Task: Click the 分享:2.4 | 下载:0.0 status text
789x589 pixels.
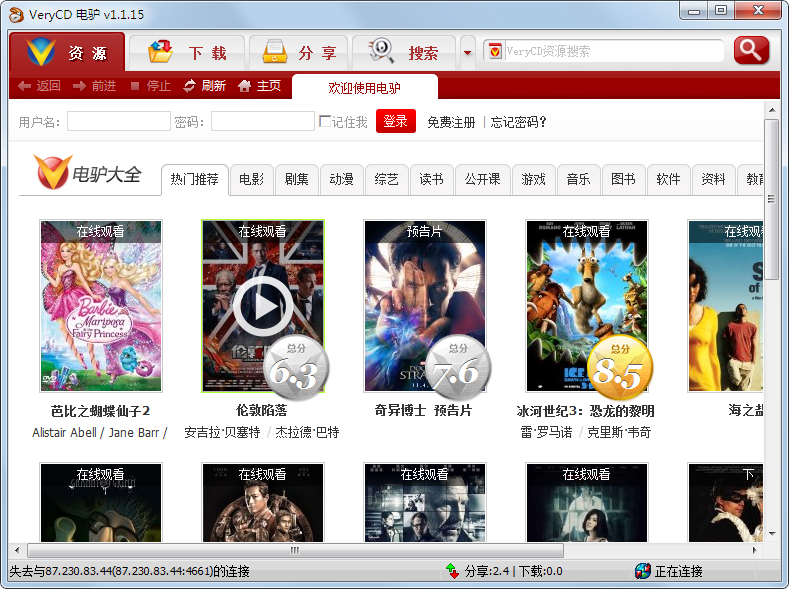Action: click(514, 571)
